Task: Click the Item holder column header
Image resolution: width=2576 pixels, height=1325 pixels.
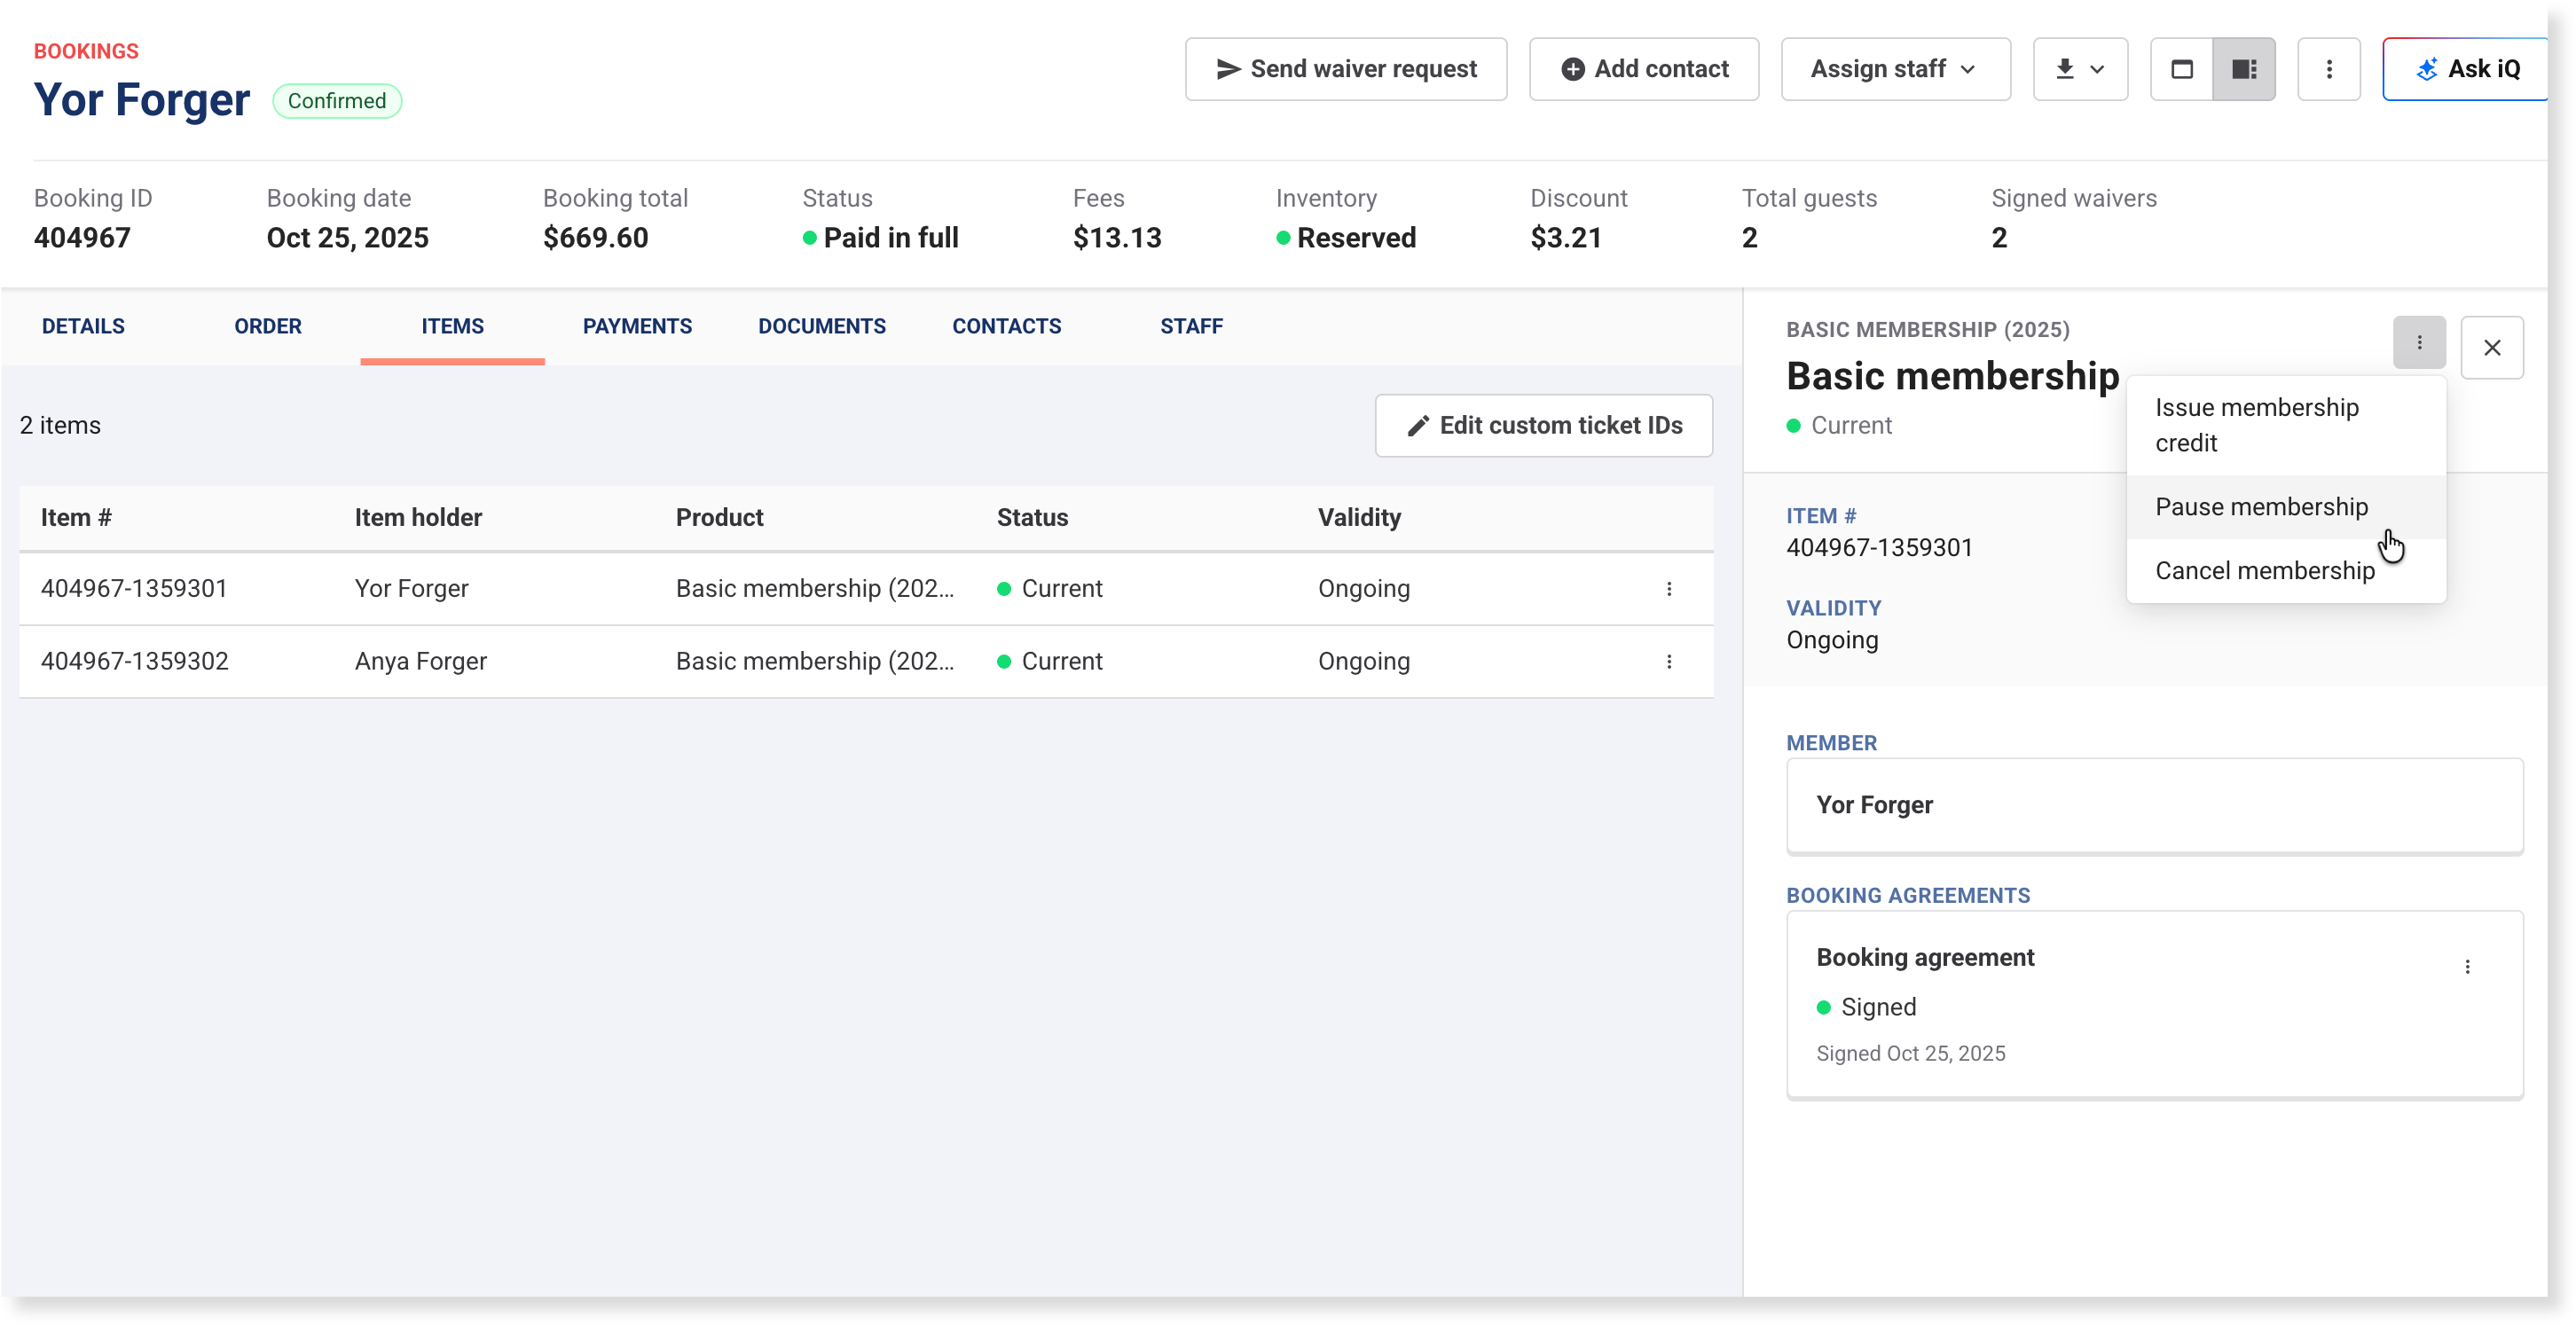Action: click(x=418, y=517)
